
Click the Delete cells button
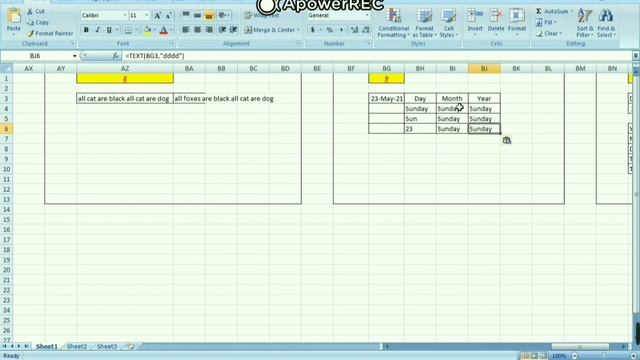click(x=496, y=22)
